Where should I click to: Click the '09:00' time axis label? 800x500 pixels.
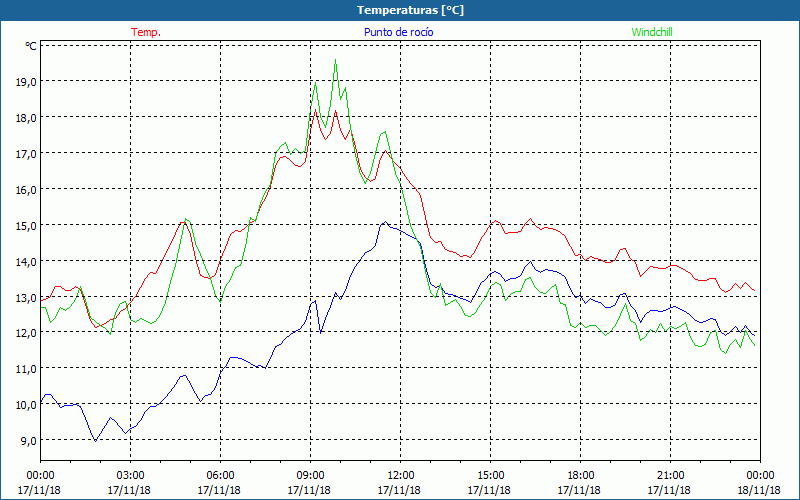(x=310, y=476)
